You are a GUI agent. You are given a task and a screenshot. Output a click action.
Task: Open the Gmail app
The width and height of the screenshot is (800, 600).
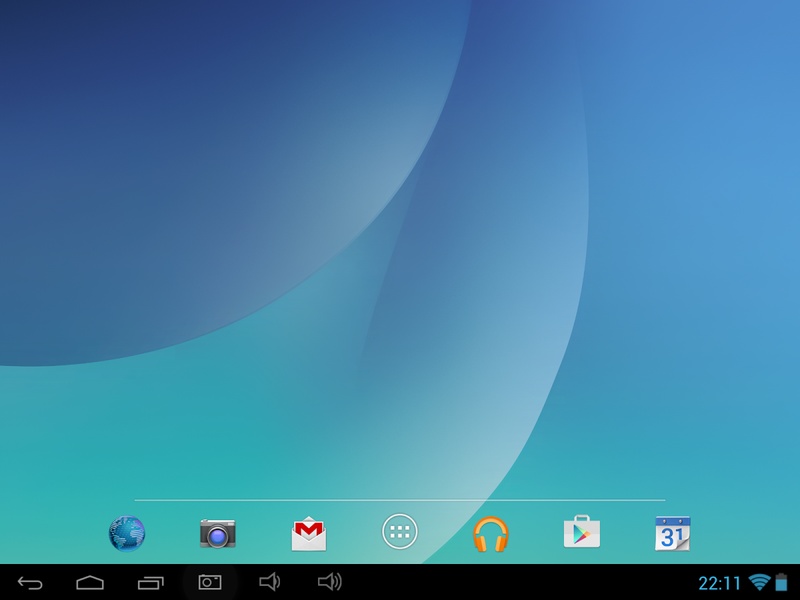309,534
